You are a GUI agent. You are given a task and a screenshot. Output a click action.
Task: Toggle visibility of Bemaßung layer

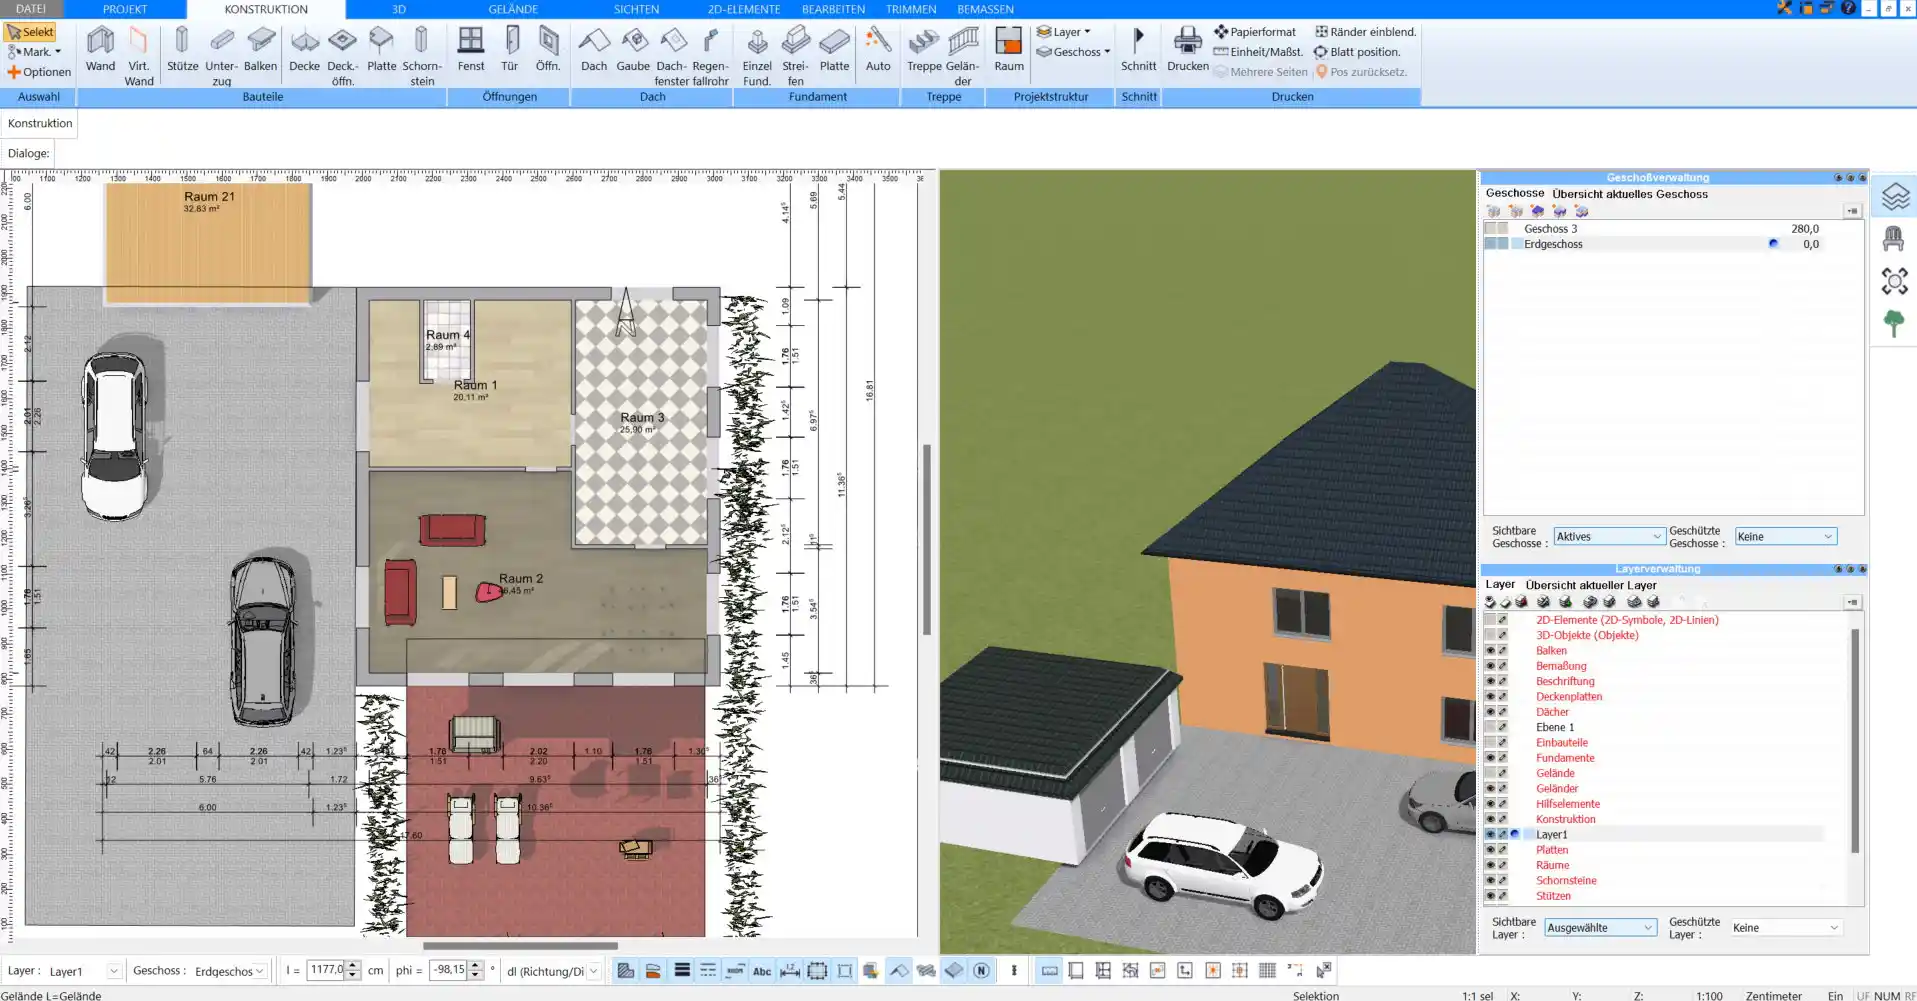pyautogui.click(x=1490, y=666)
